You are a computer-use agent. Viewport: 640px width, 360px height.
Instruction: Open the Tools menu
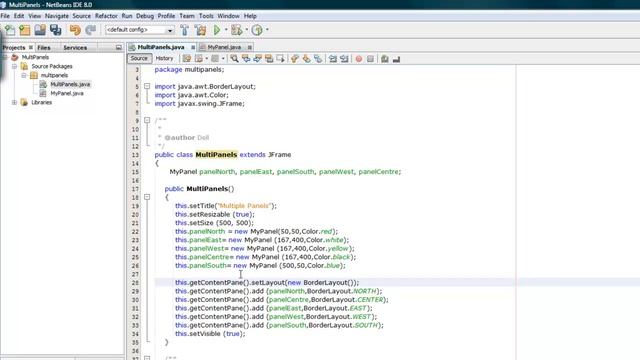[x=206, y=16]
